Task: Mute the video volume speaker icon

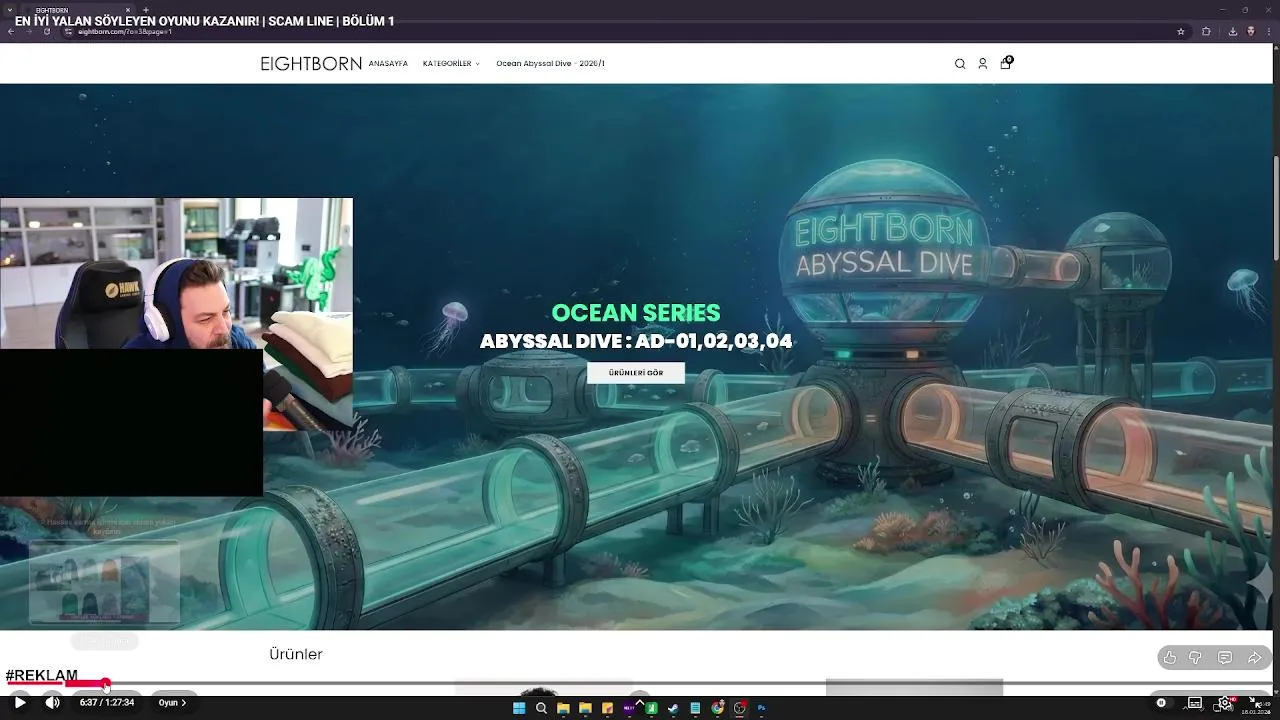Action: 53,702
